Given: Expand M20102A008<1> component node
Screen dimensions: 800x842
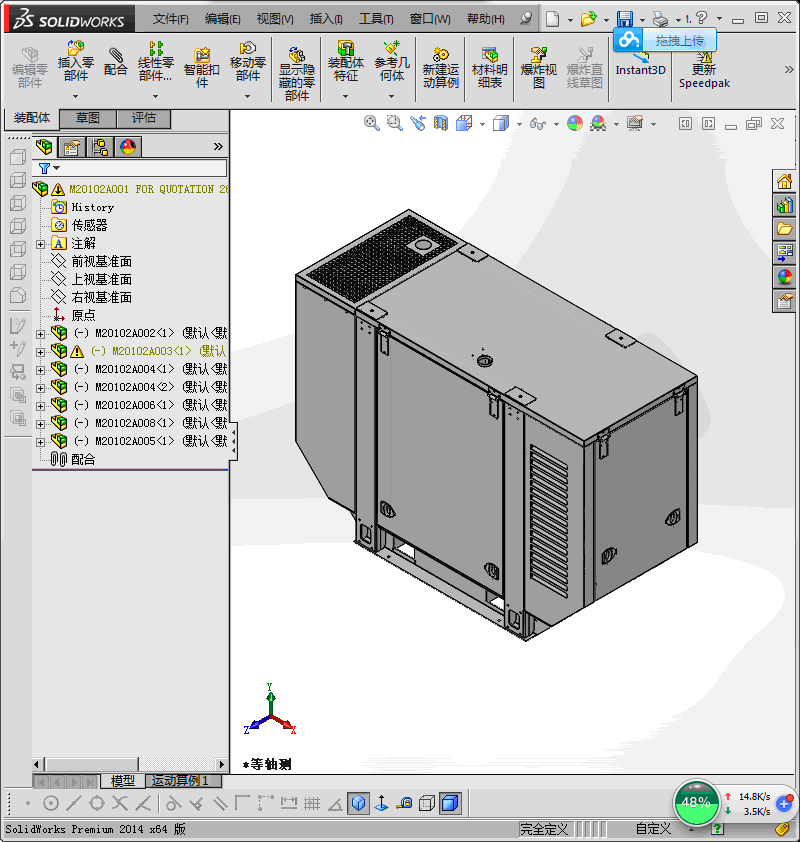Looking at the screenshot, I should point(40,424).
